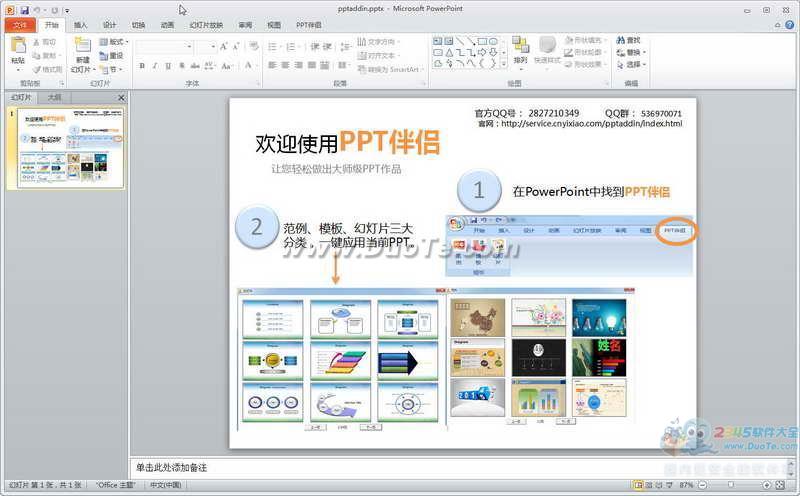The height and width of the screenshot is (496, 800).
Task: Switch to the 插入 (Insert) ribbon tab
Action: pyautogui.click(x=81, y=24)
